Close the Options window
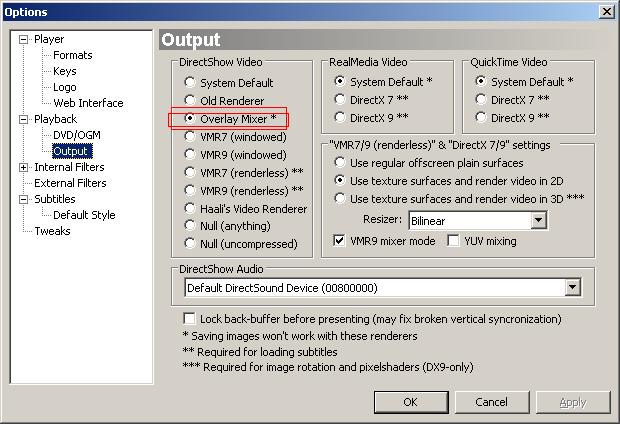The image size is (620, 424). [x=607, y=11]
